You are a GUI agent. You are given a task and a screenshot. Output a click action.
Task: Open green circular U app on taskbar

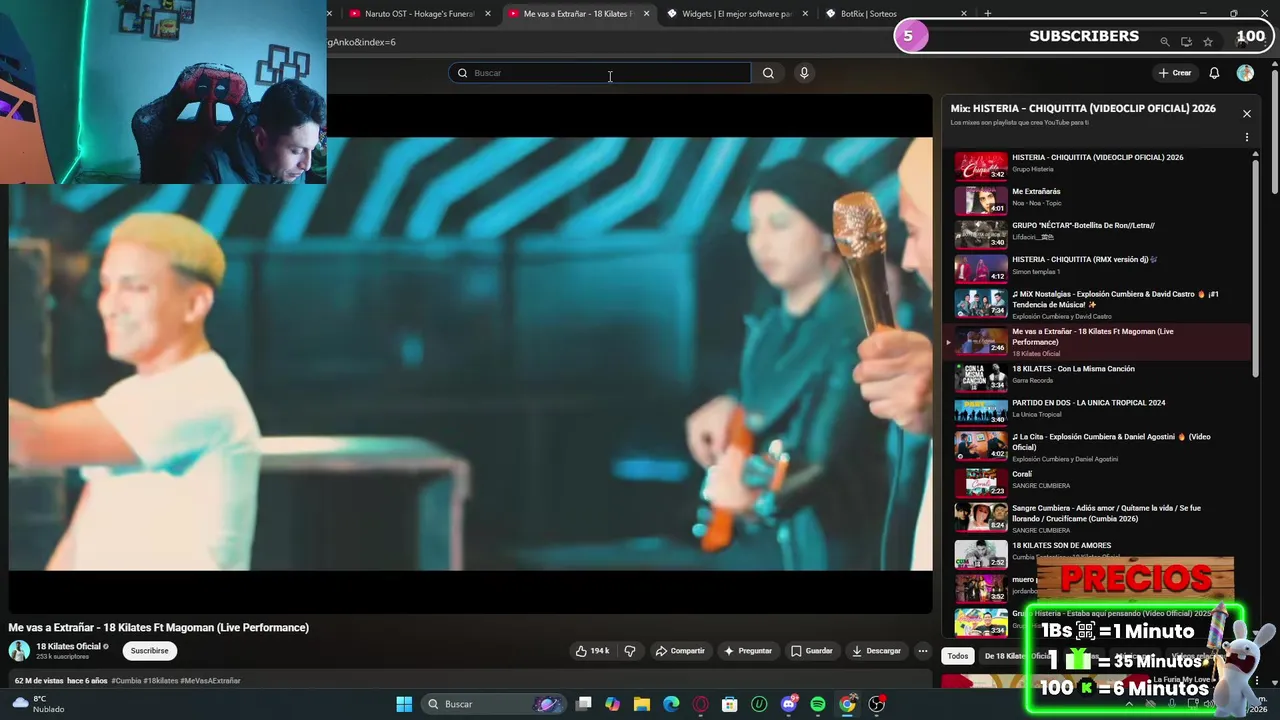tap(759, 704)
